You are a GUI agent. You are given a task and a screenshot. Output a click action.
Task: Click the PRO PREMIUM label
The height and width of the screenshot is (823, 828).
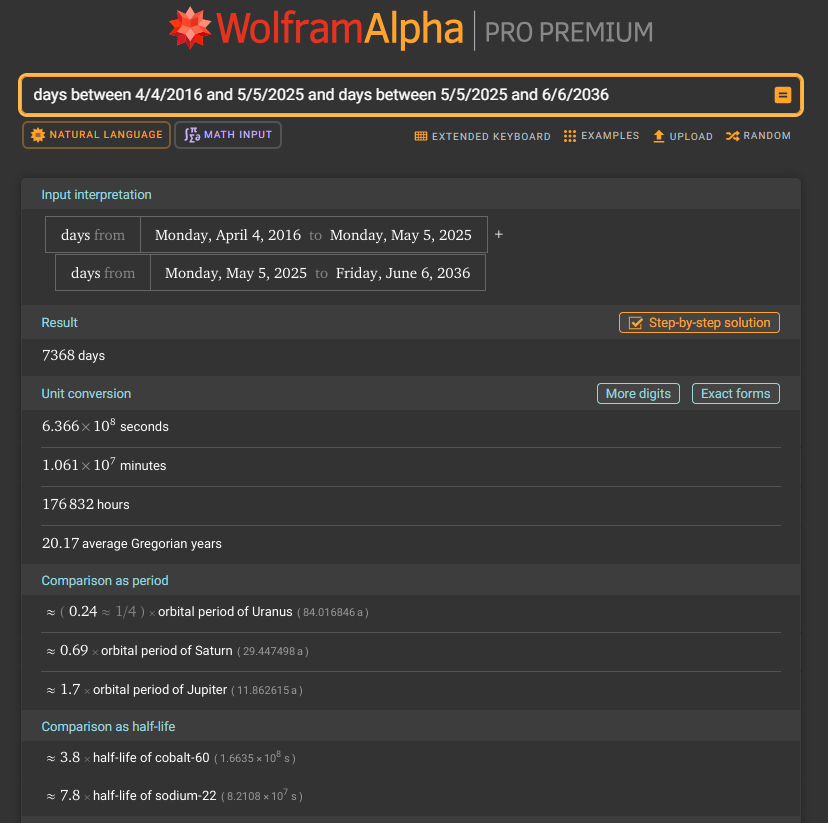(569, 32)
